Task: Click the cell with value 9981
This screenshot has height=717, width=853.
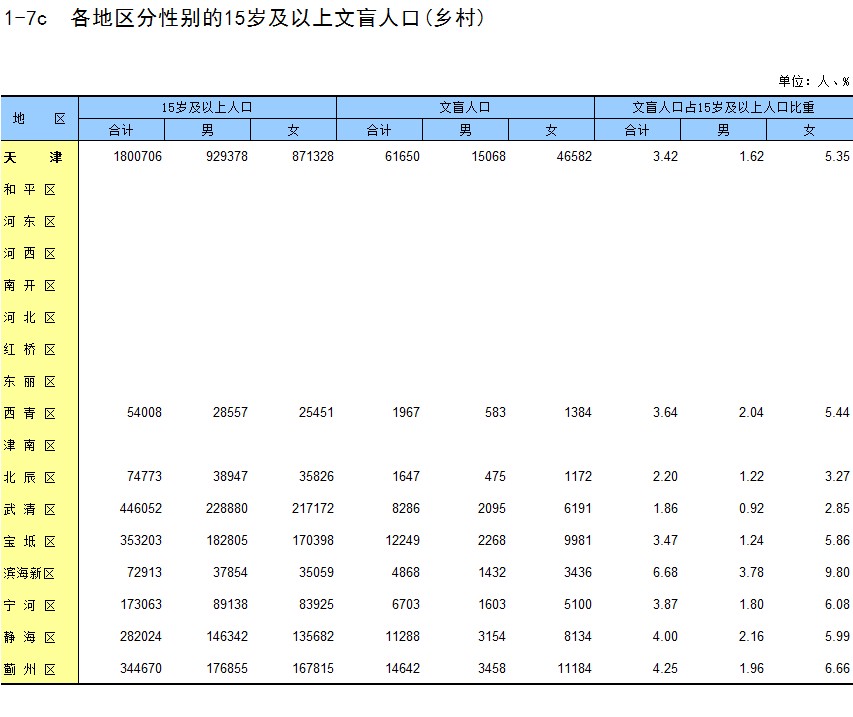Action: point(578,541)
